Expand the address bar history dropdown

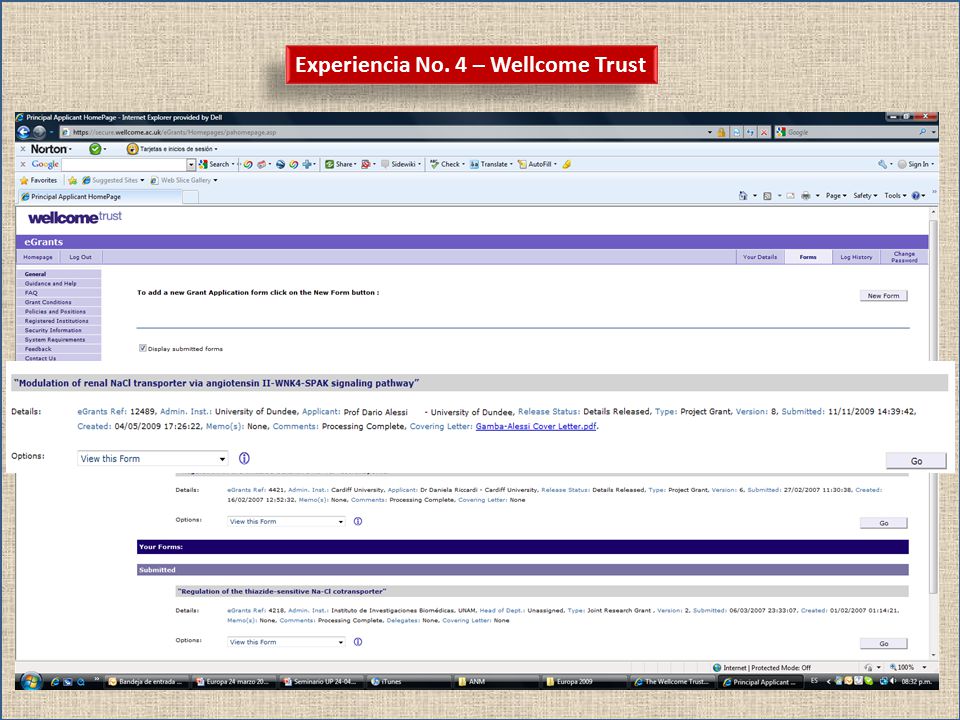(710, 132)
